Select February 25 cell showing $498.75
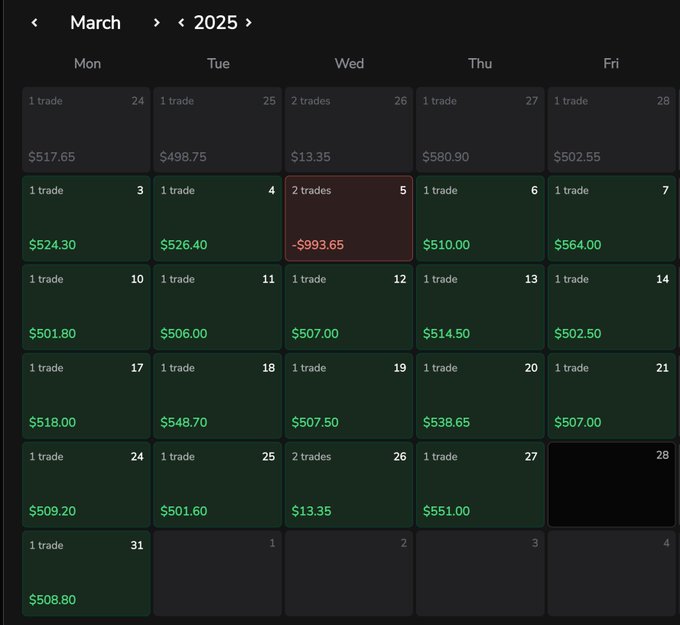The height and width of the screenshot is (625, 680). (x=218, y=130)
